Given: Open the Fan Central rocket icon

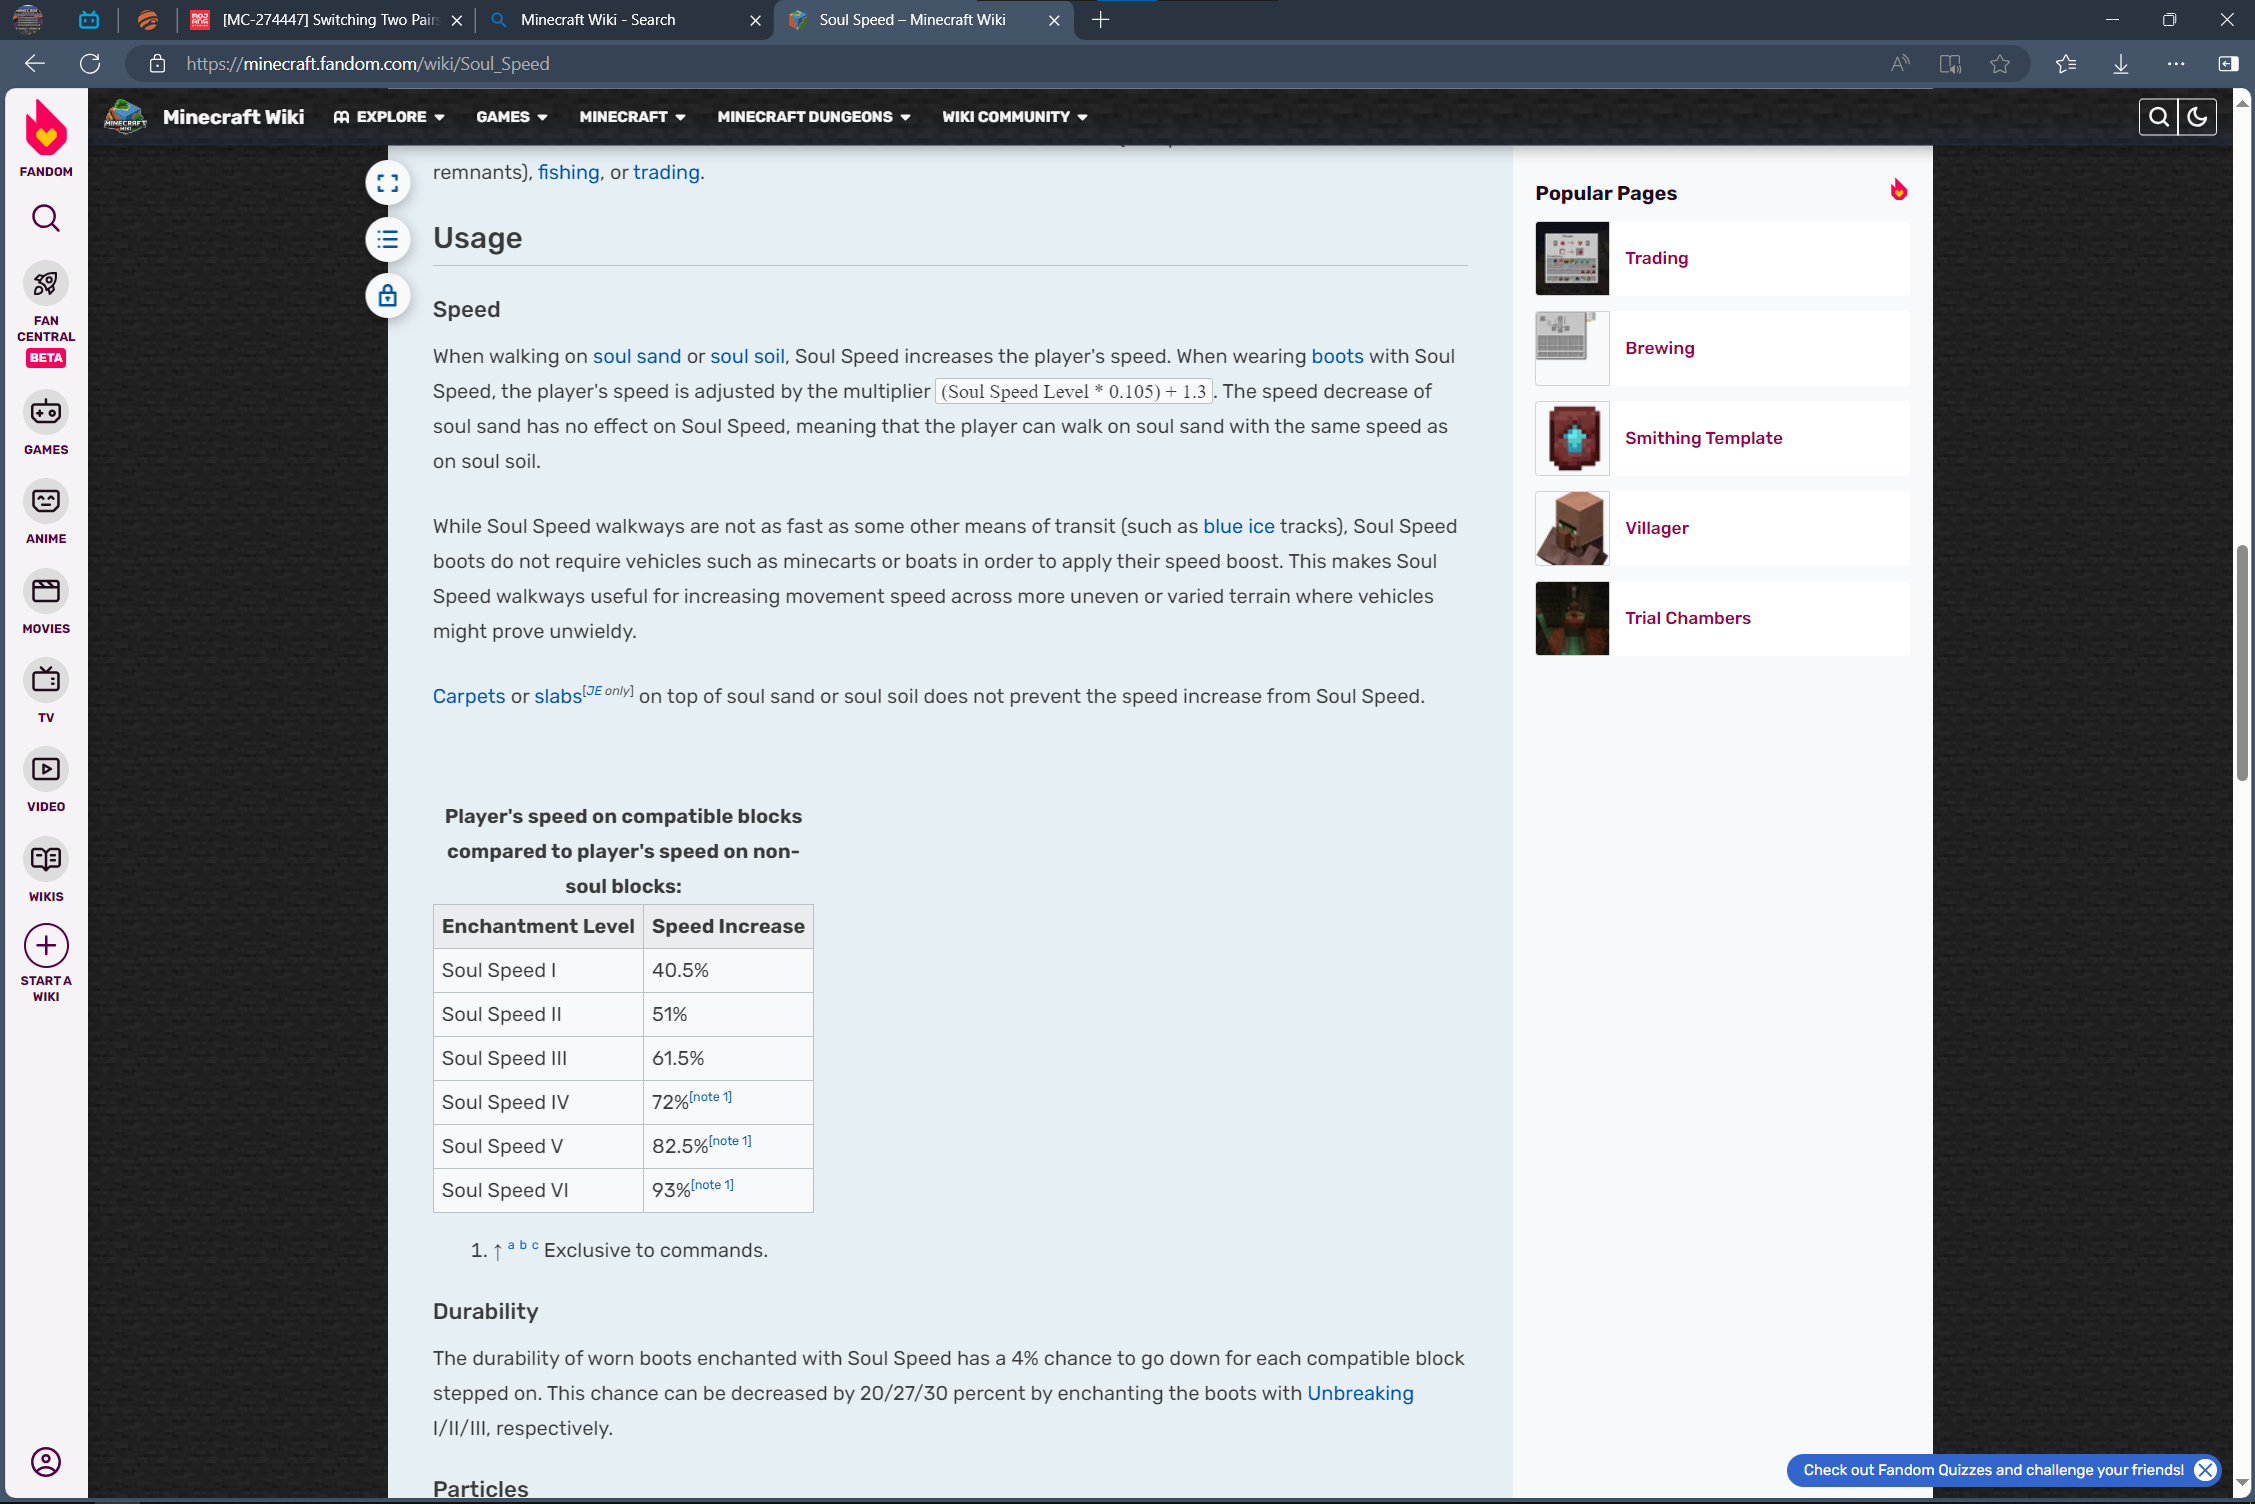Looking at the screenshot, I should [46, 285].
